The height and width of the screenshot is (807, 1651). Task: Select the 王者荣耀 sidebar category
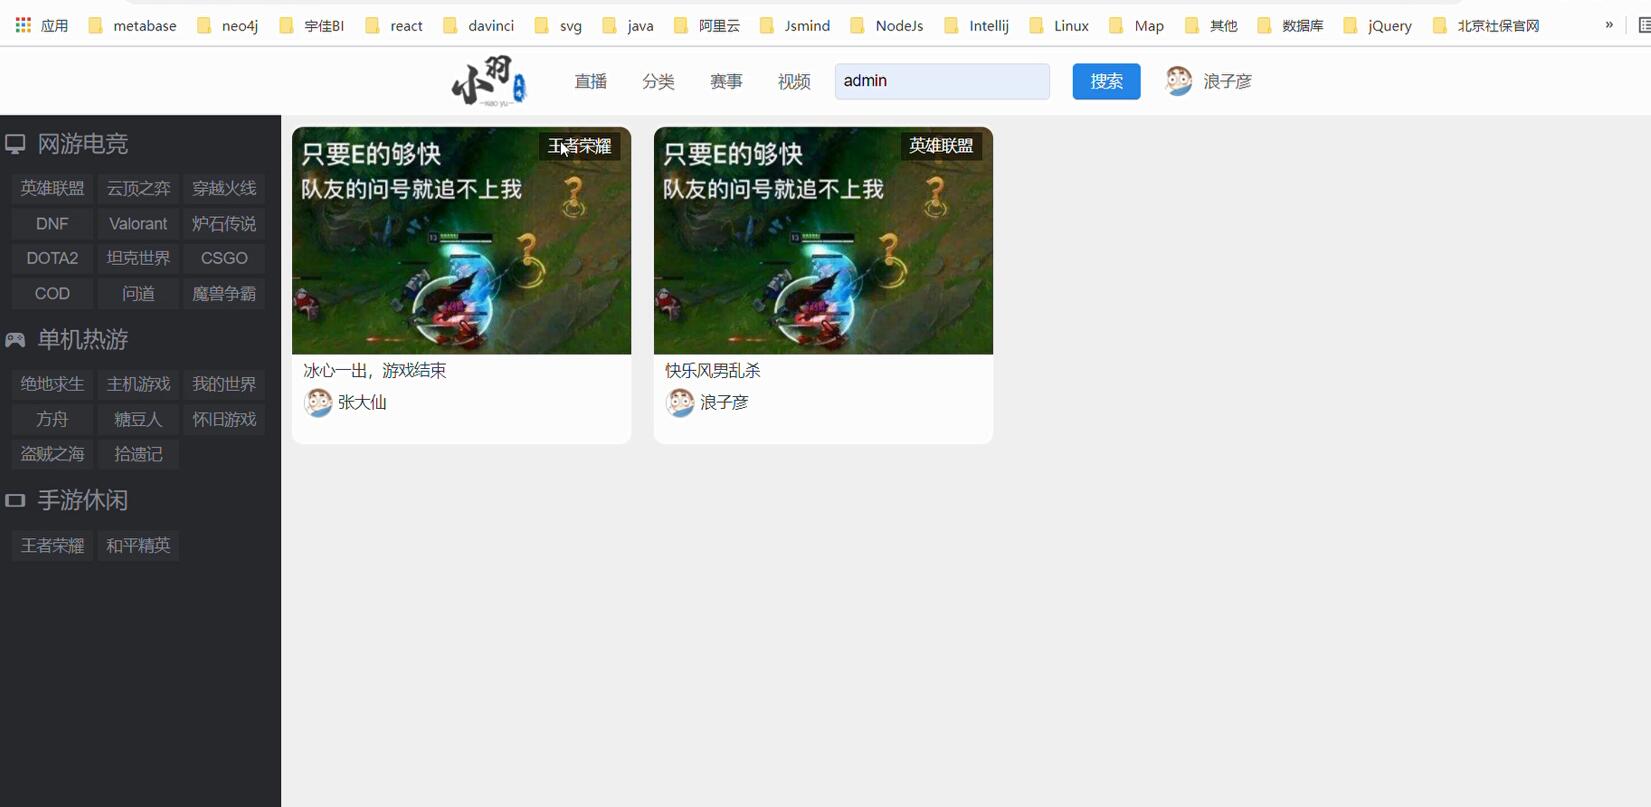pyautogui.click(x=53, y=545)
